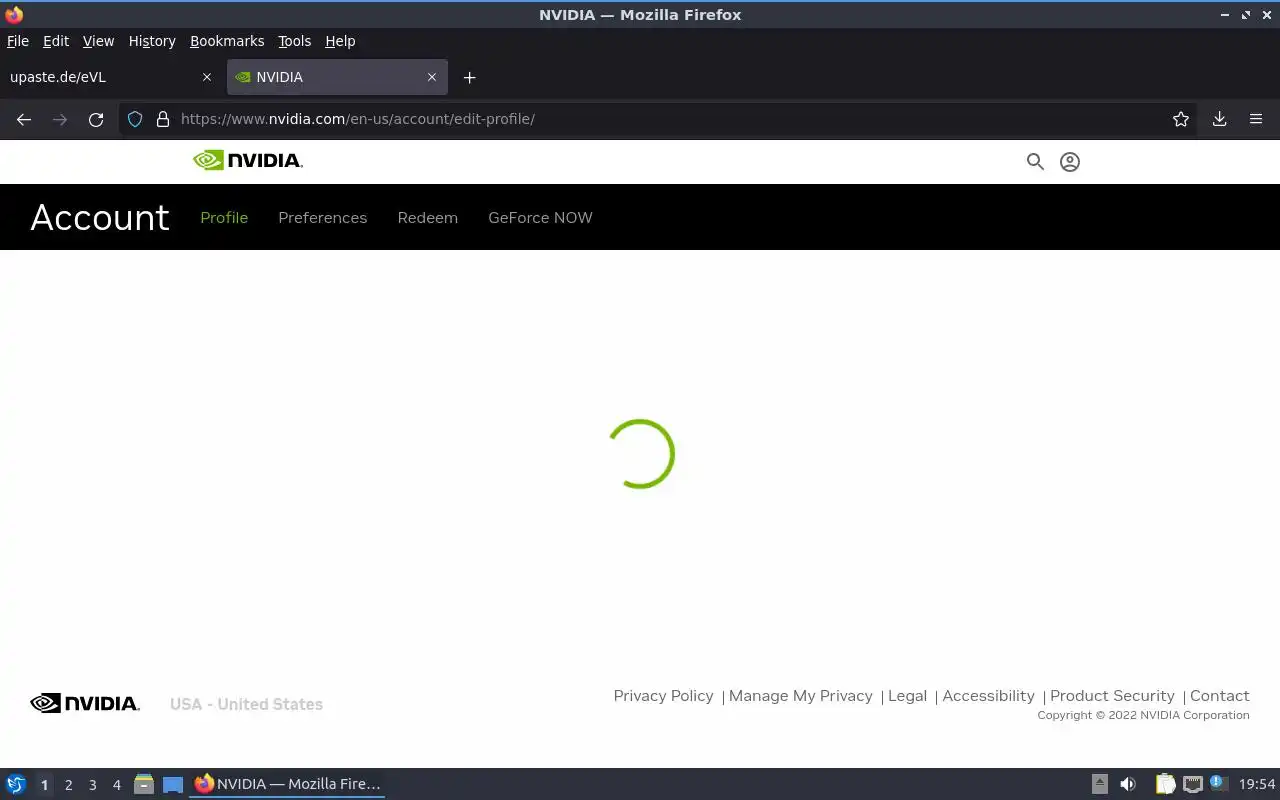Image resolution: width=1280 pixels, height=800 pixels.
Task: Close the upaste.de/eVL tab
Action: [x=207, y=77]
